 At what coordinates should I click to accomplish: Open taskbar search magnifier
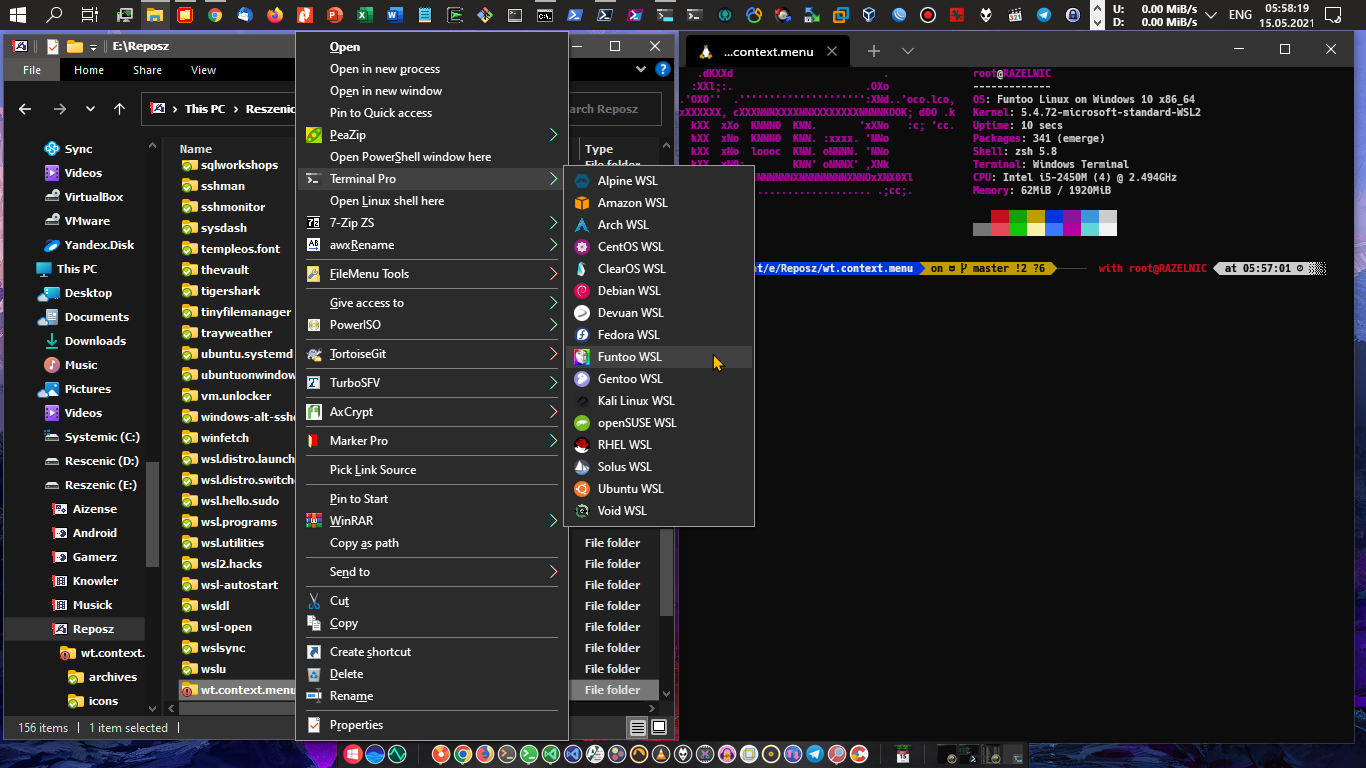[x=54, y=15]
